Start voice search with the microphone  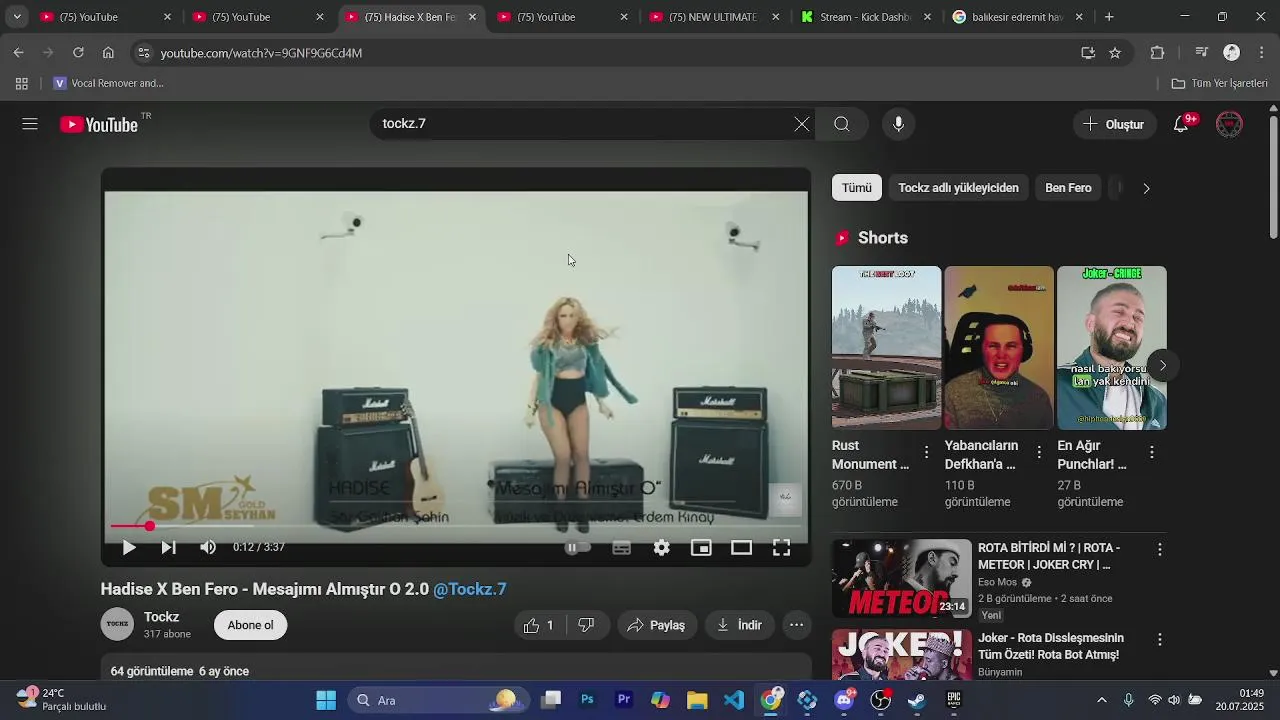[898, 124]
